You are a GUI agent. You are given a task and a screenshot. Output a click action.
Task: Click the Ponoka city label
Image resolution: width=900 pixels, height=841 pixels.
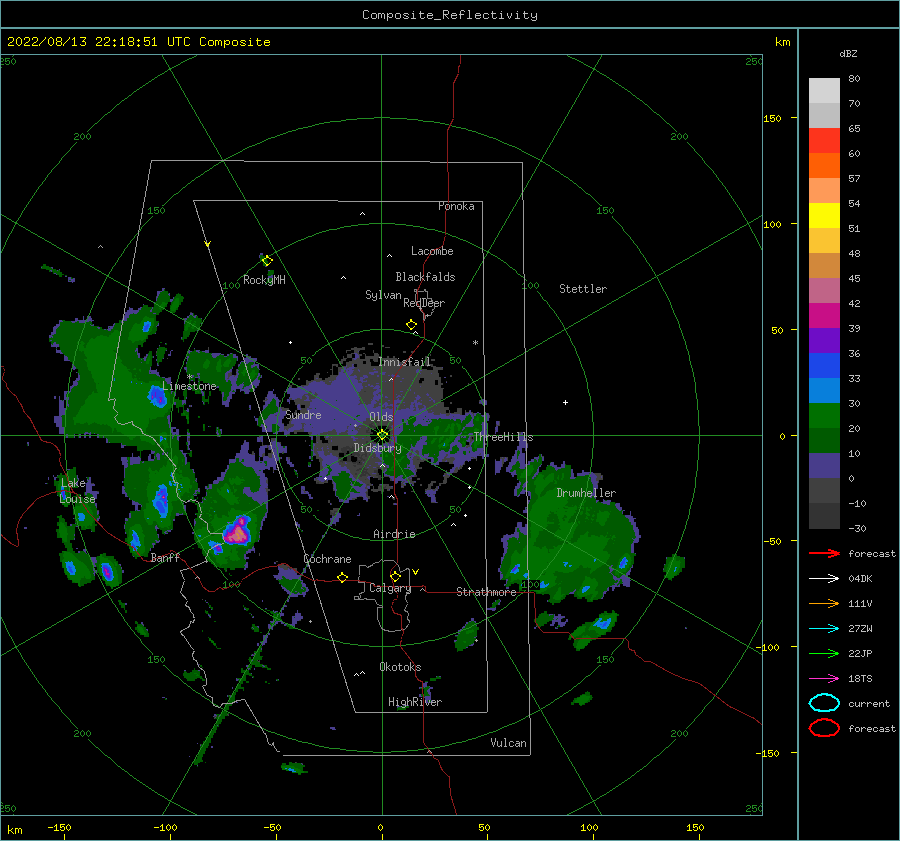coord(456,206)
